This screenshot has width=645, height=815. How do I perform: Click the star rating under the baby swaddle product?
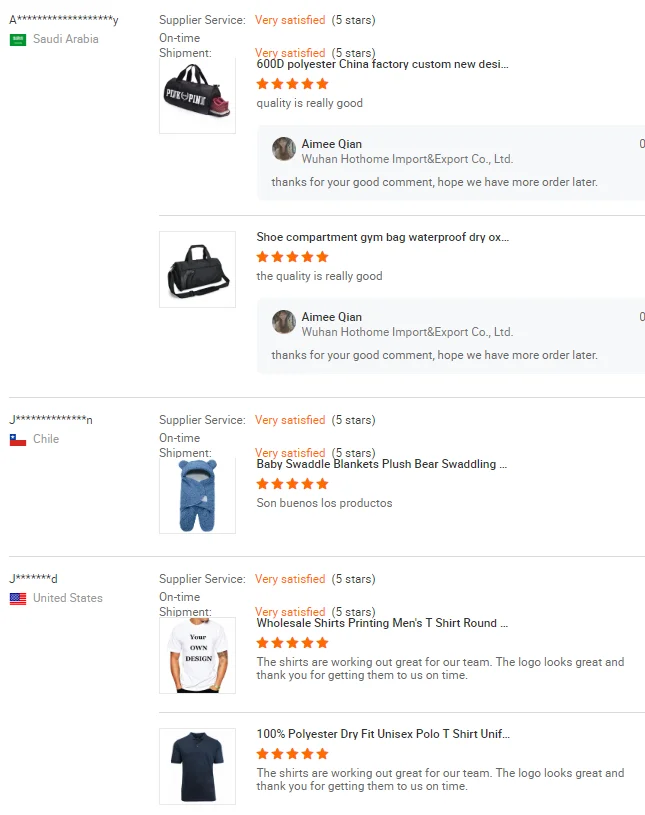pyautogui.click(x=292, y=484)
